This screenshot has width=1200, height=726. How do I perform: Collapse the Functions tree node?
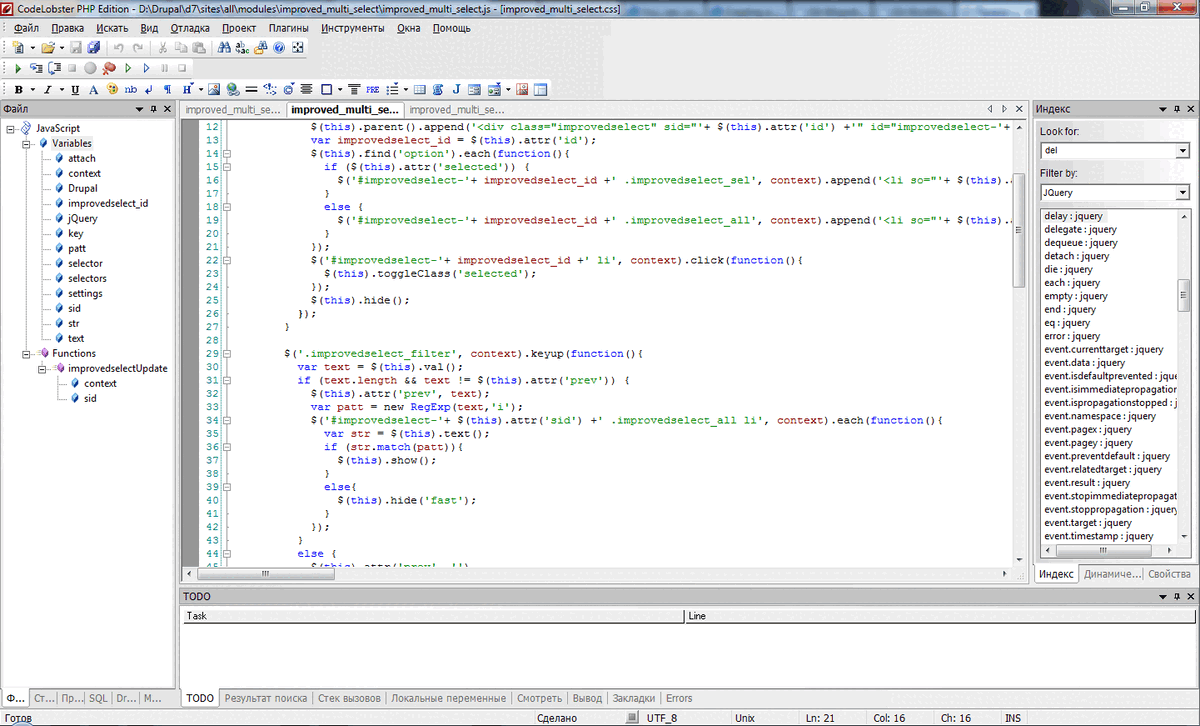click(x=26, y=353)
